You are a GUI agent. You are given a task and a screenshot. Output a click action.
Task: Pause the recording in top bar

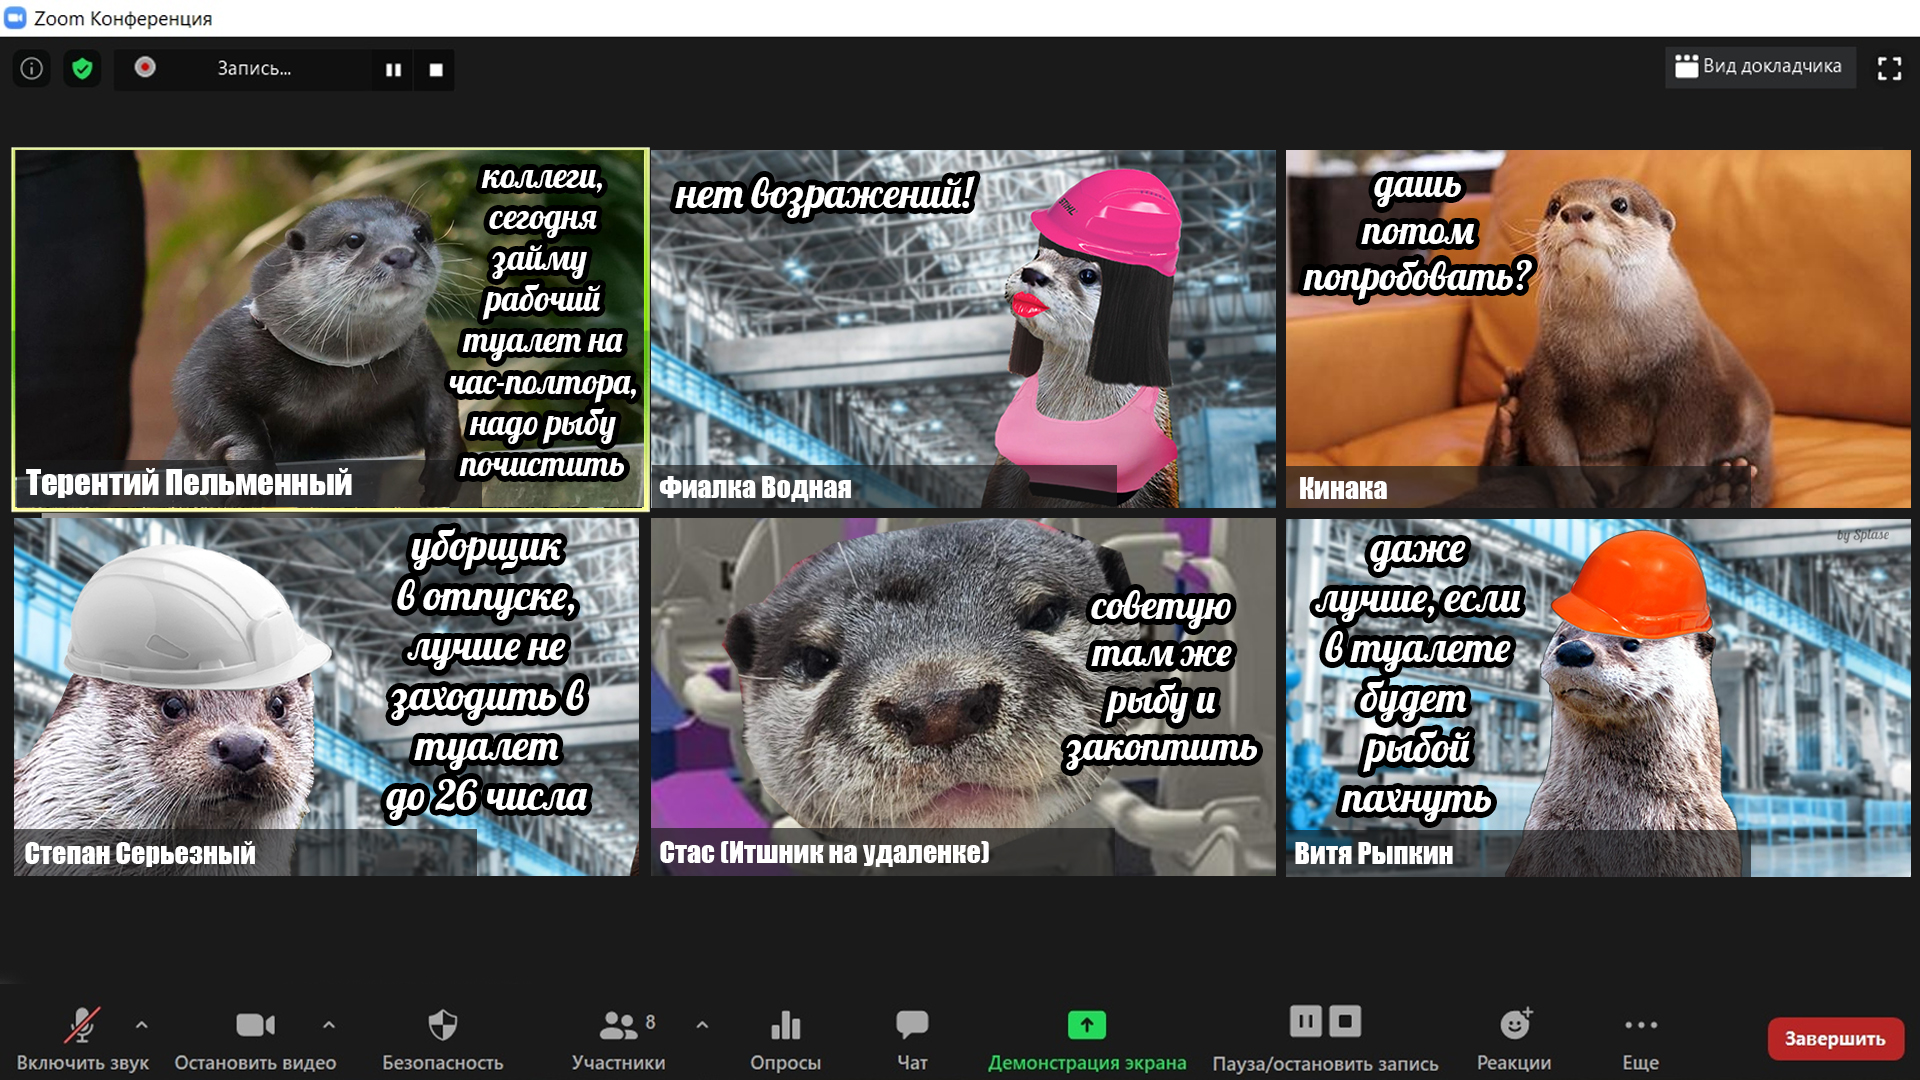(x=393, y=70)
